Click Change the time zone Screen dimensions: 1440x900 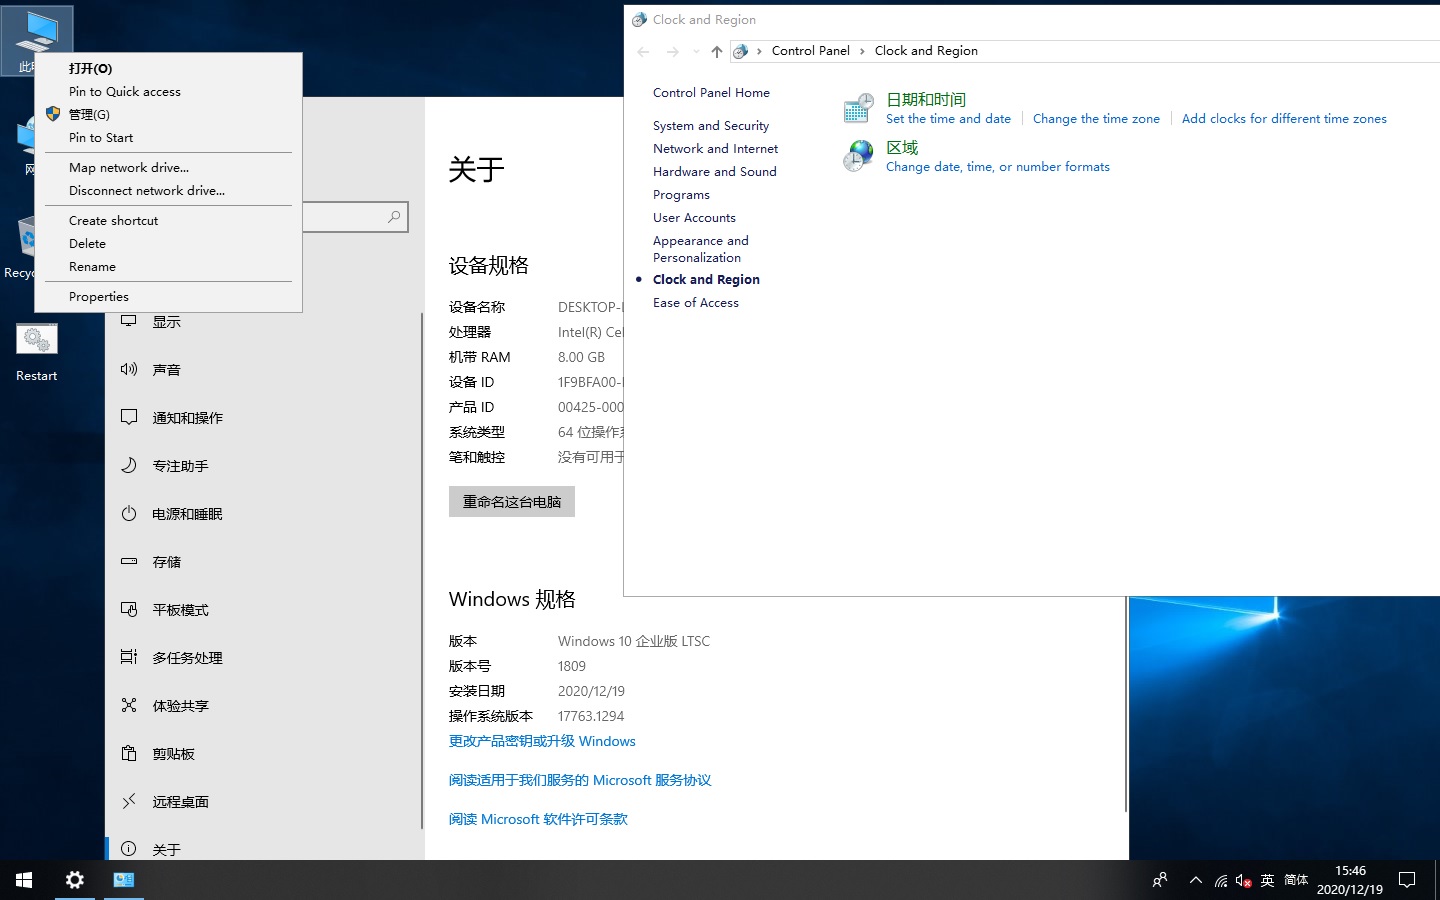tap(1096, 118)
